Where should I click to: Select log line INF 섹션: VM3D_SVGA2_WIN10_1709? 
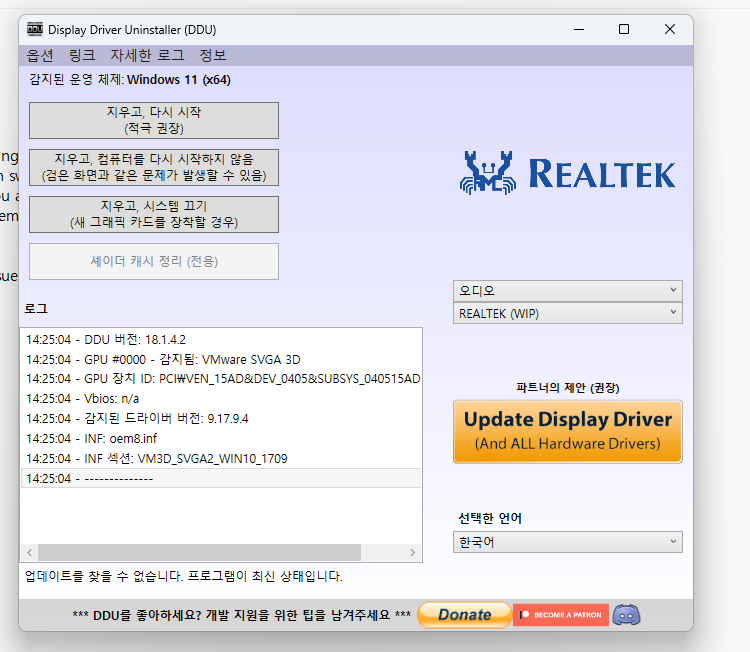pos(221,458)
